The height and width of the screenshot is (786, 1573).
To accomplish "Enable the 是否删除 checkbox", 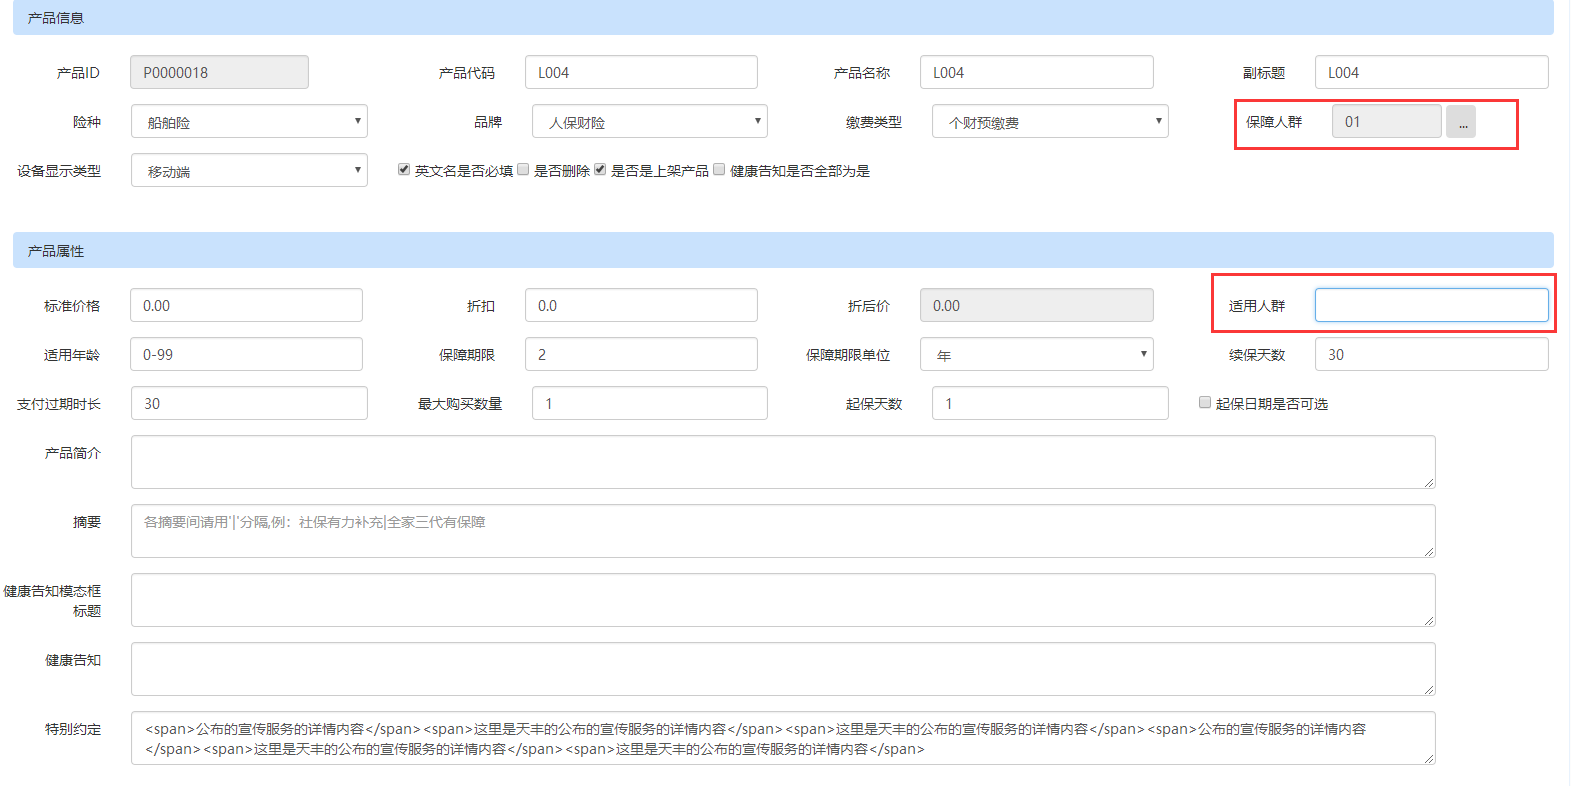I will (x=523, y=170).
